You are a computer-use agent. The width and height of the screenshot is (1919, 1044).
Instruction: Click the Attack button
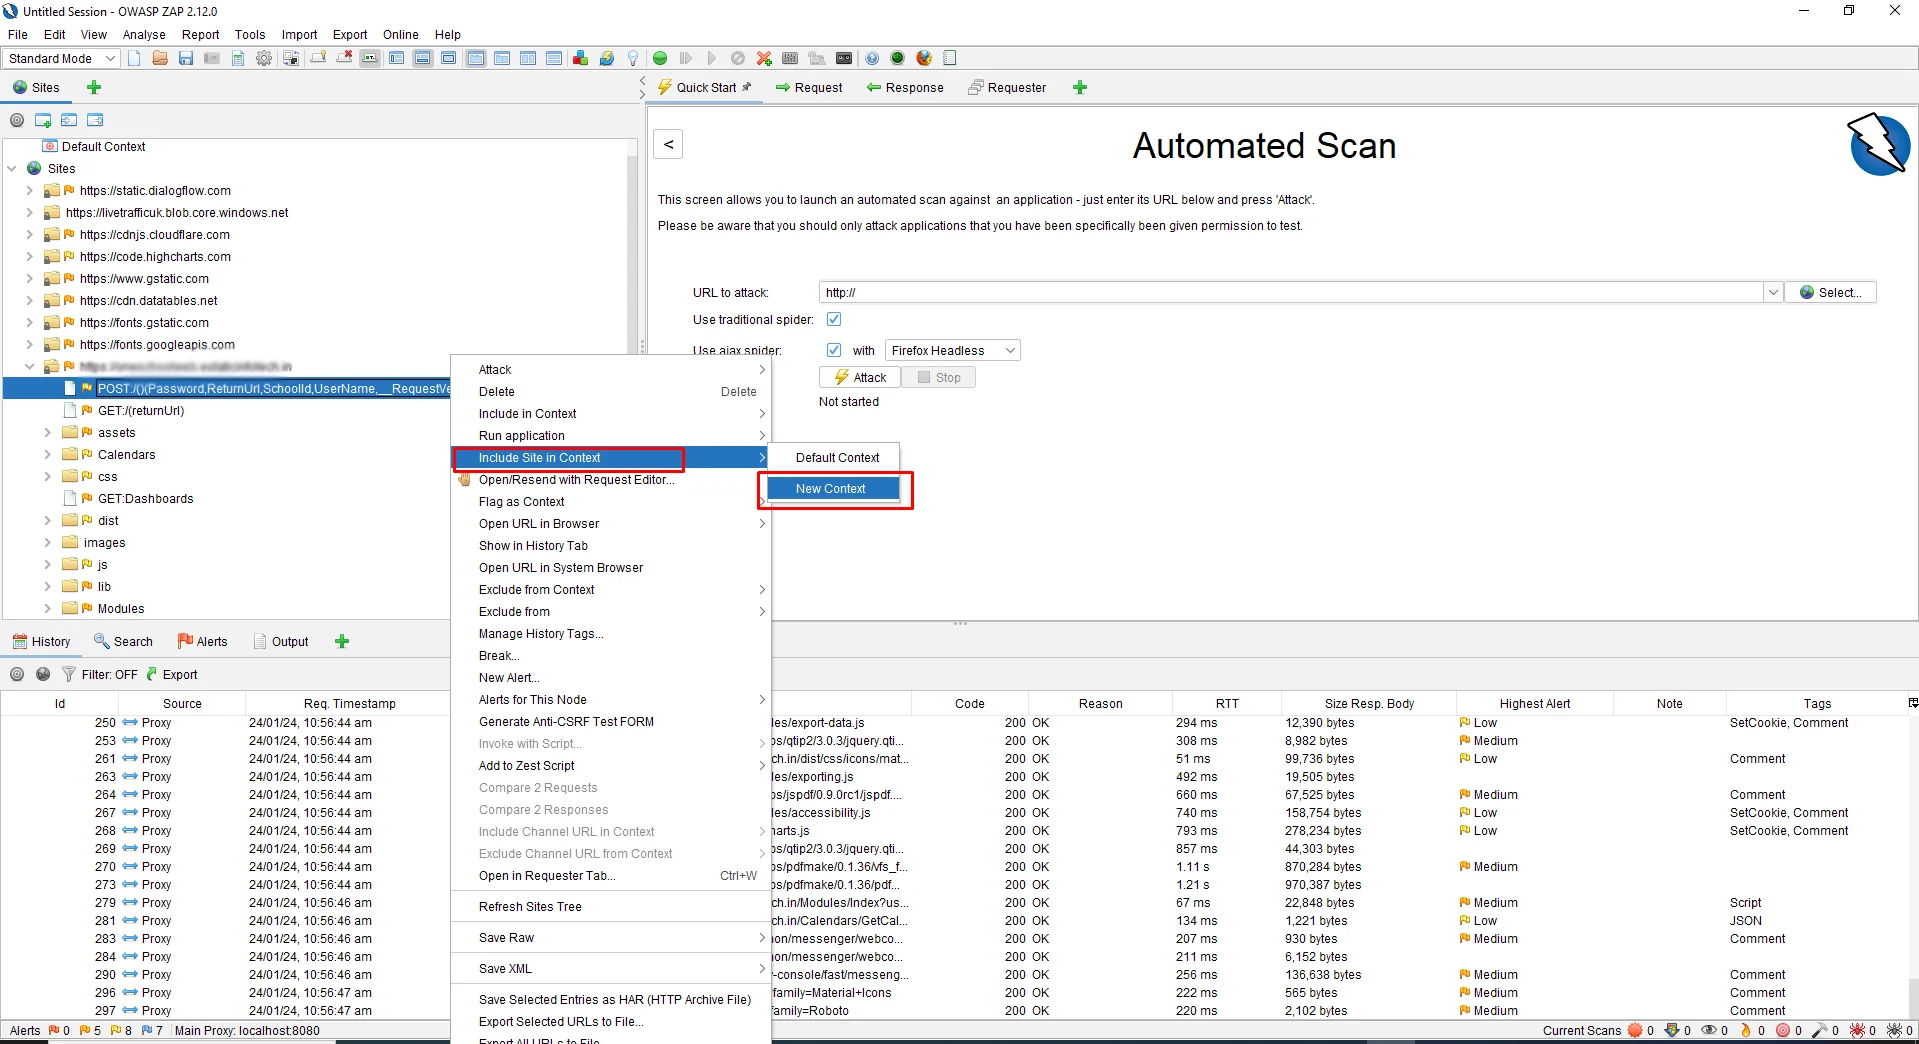tap(858, 377)
